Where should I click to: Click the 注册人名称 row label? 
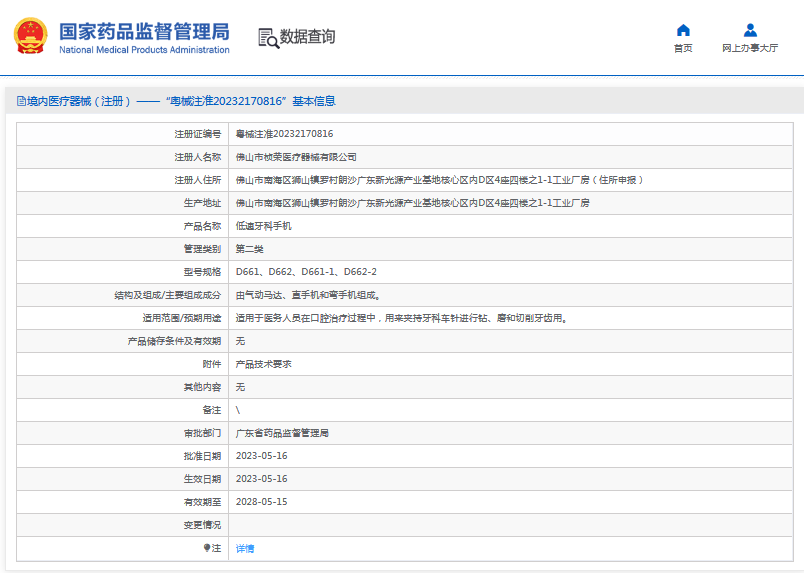[x=197, y=157]
